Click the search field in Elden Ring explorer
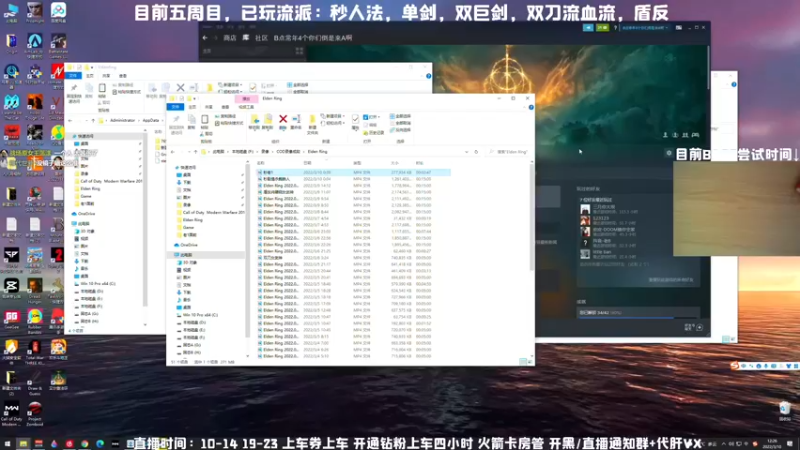800x450 pixels. coord(508,152)
